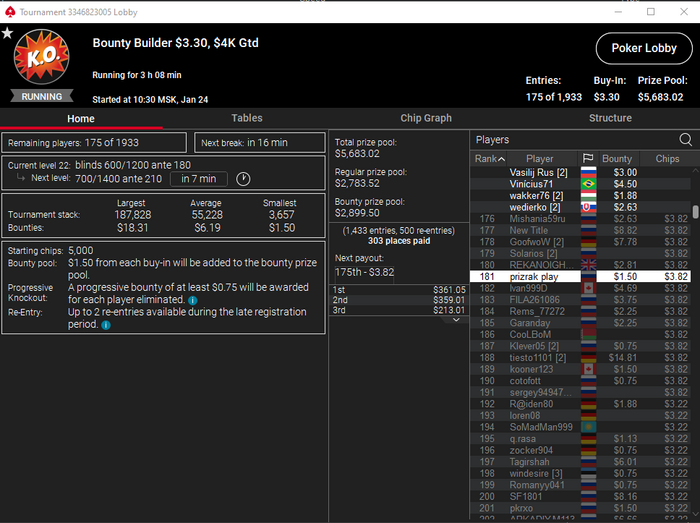Click Russian flag next to Vasilij Rus
Screen dimensions: 700x523
pyautogui.click(x=588, y=172)
